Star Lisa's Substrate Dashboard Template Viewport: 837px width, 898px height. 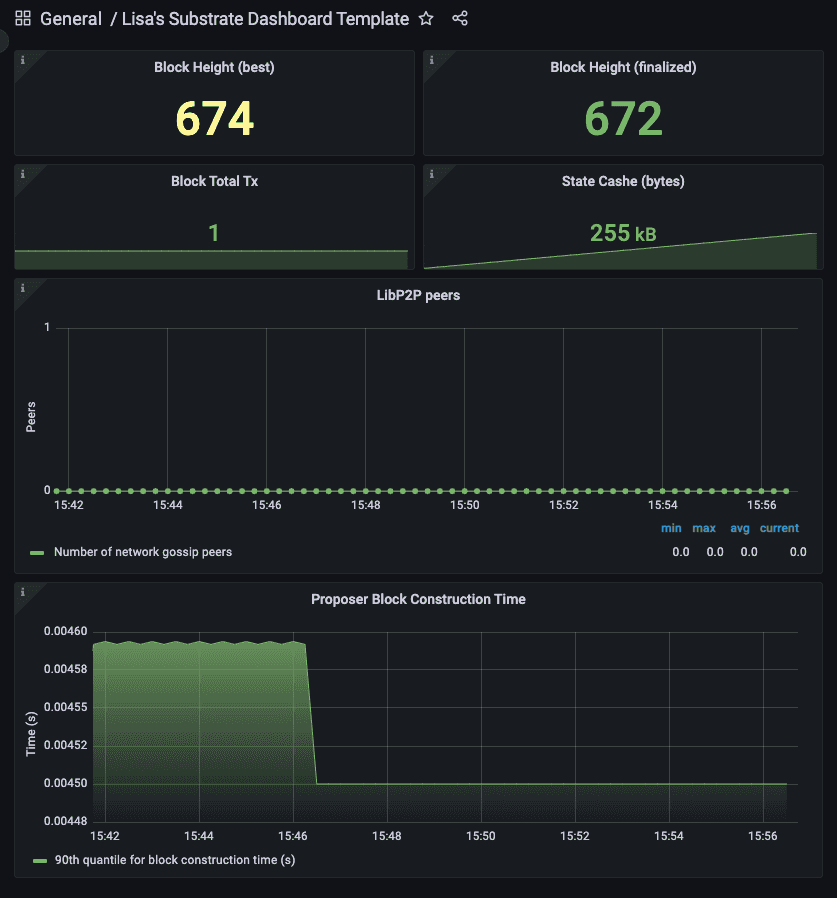425,18
